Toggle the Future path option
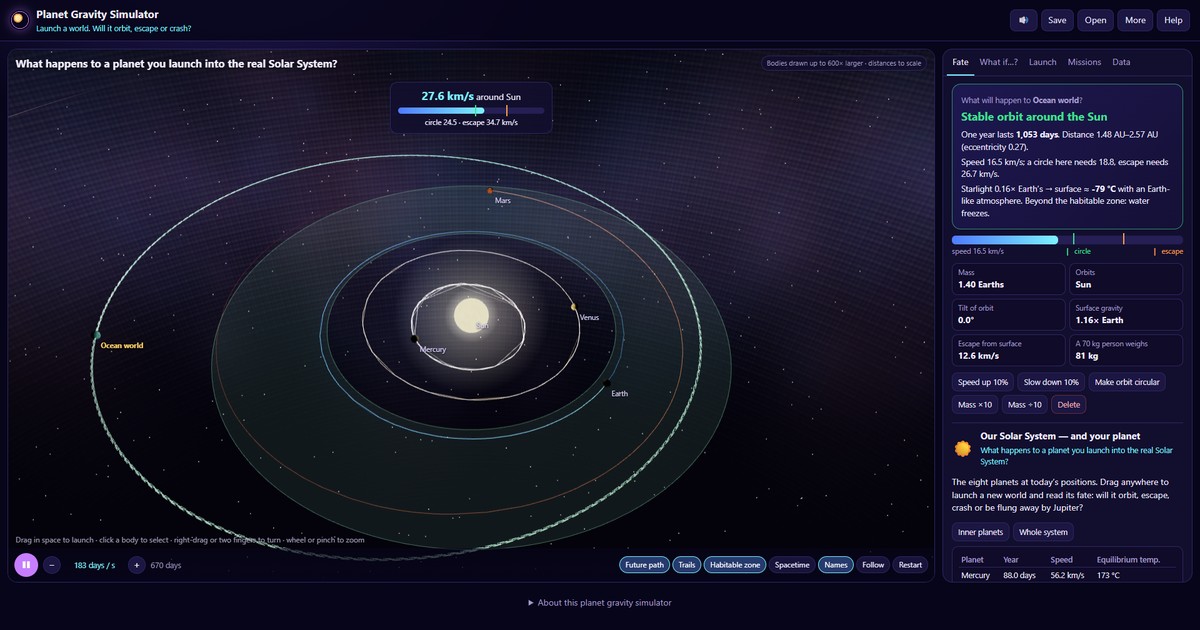The height and width of the screenshot is (630, 1200). coord(644,565)
